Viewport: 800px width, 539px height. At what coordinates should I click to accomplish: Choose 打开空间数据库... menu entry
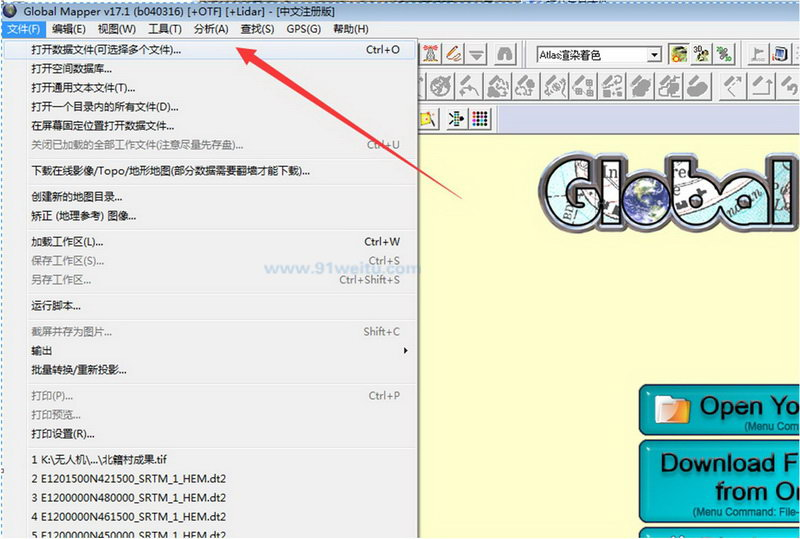tap(210, 69)
